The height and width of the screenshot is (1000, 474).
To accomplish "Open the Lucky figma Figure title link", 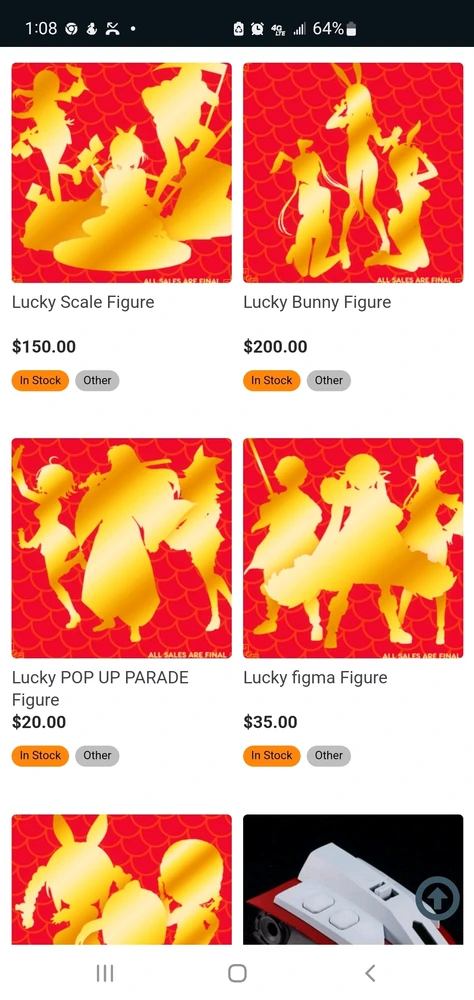I will 315,678.
